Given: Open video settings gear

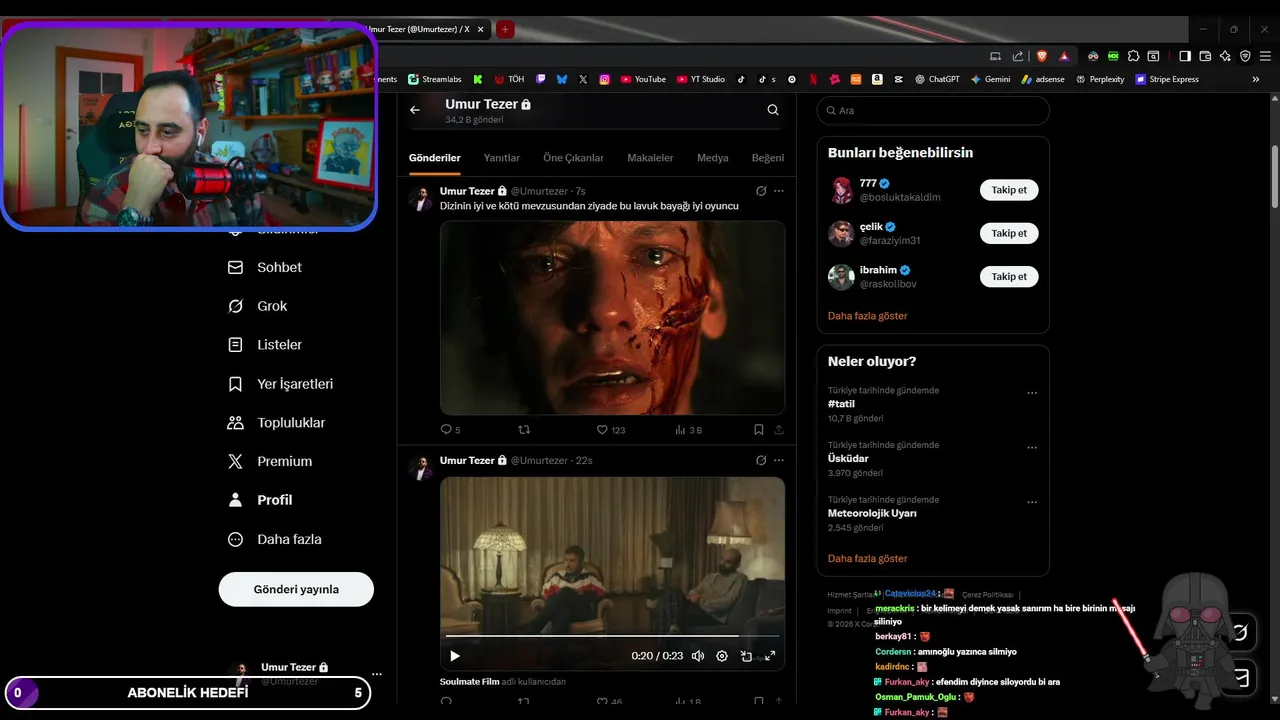Looking at the screenshot, I should [x=722, y=656].
